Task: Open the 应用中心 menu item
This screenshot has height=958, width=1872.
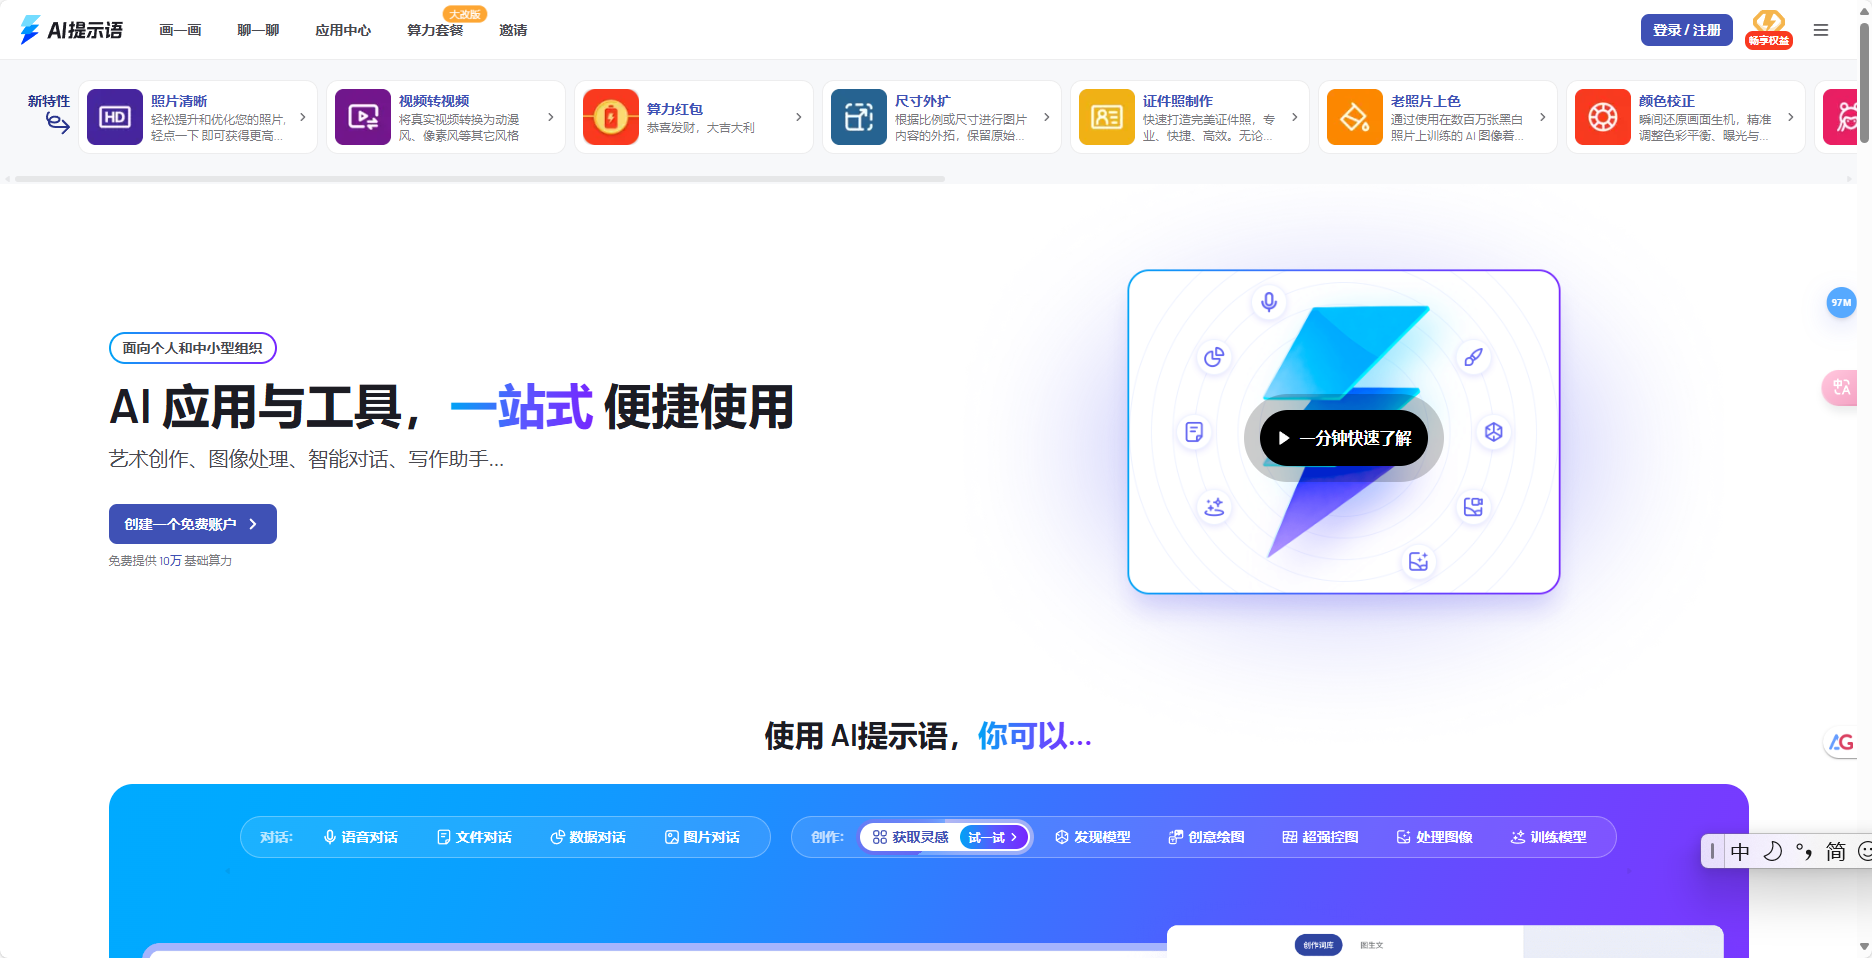Action: coord(343,30)
